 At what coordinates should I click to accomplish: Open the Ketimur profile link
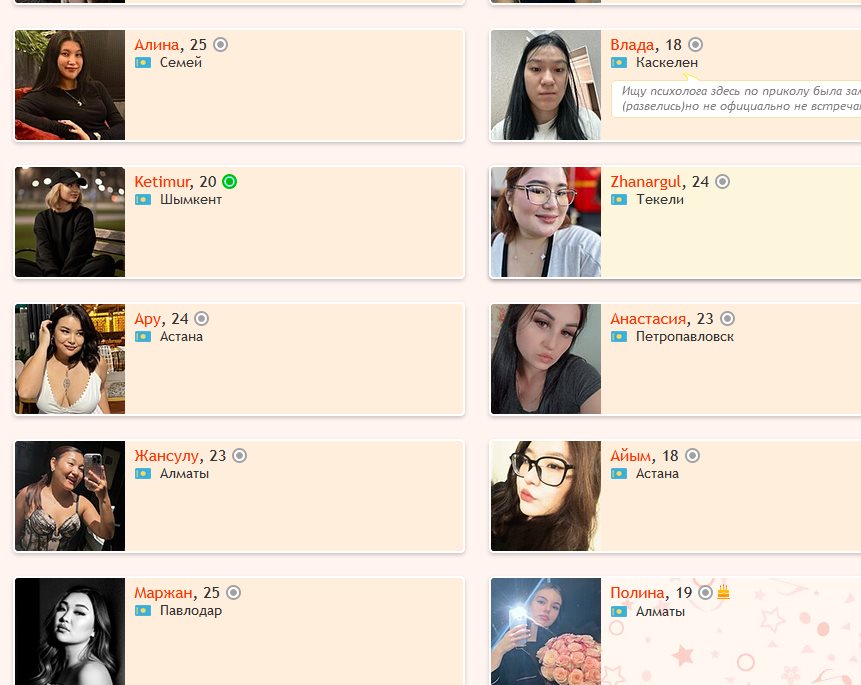(162, 181)
